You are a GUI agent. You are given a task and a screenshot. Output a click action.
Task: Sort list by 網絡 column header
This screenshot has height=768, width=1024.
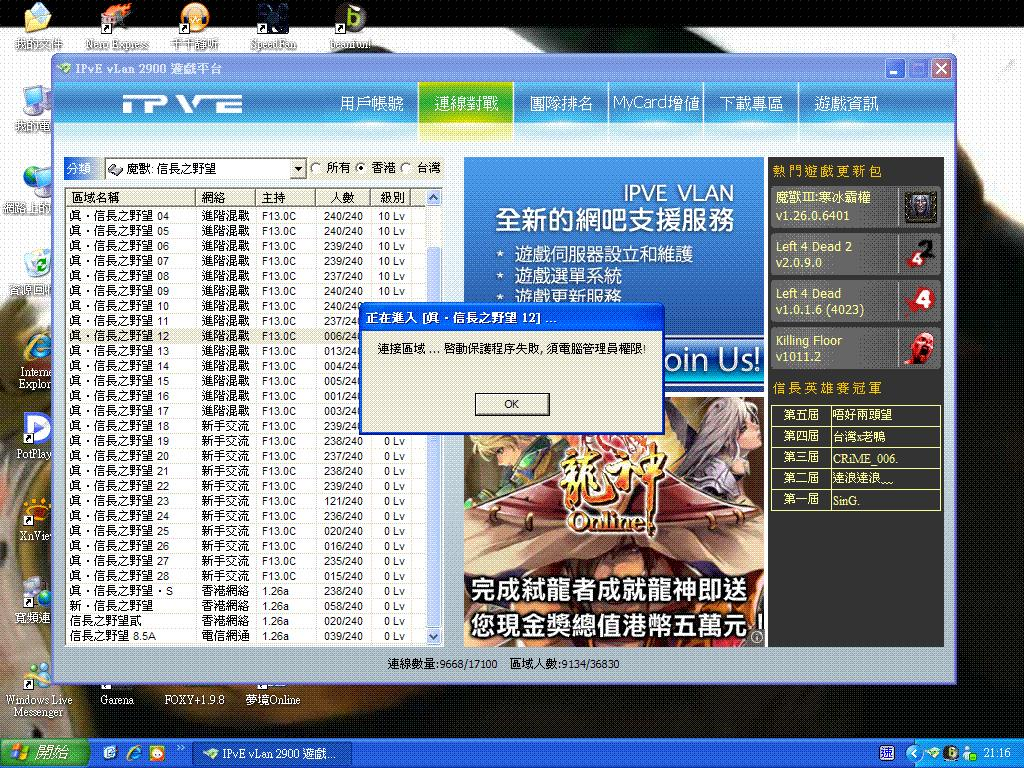225,197
